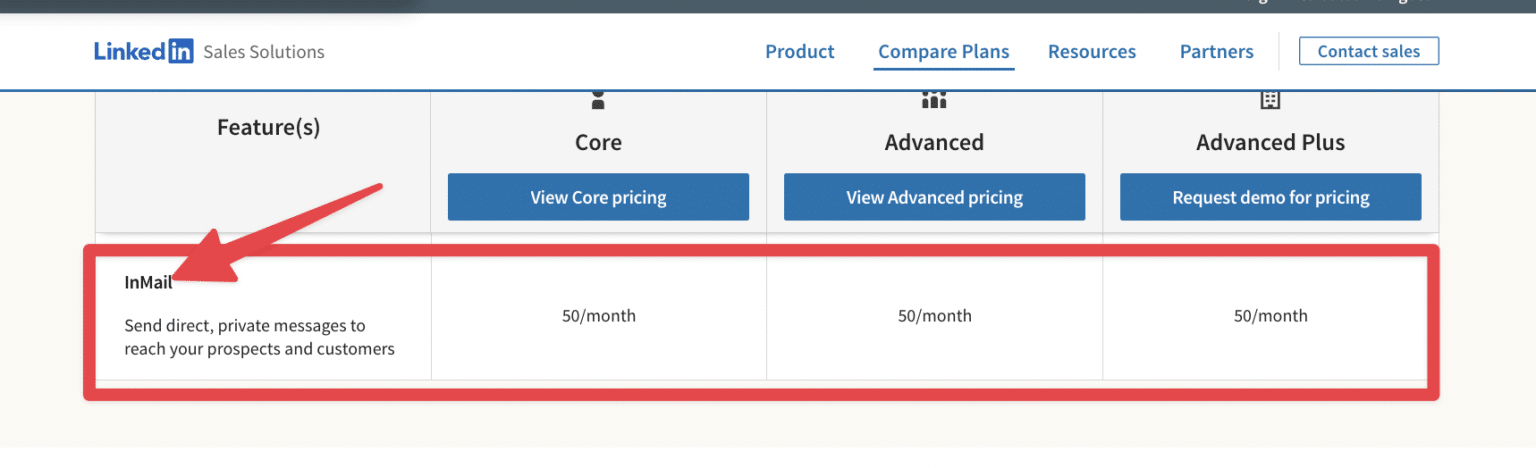Select the InMail feature title

click(x=148, y=283)
